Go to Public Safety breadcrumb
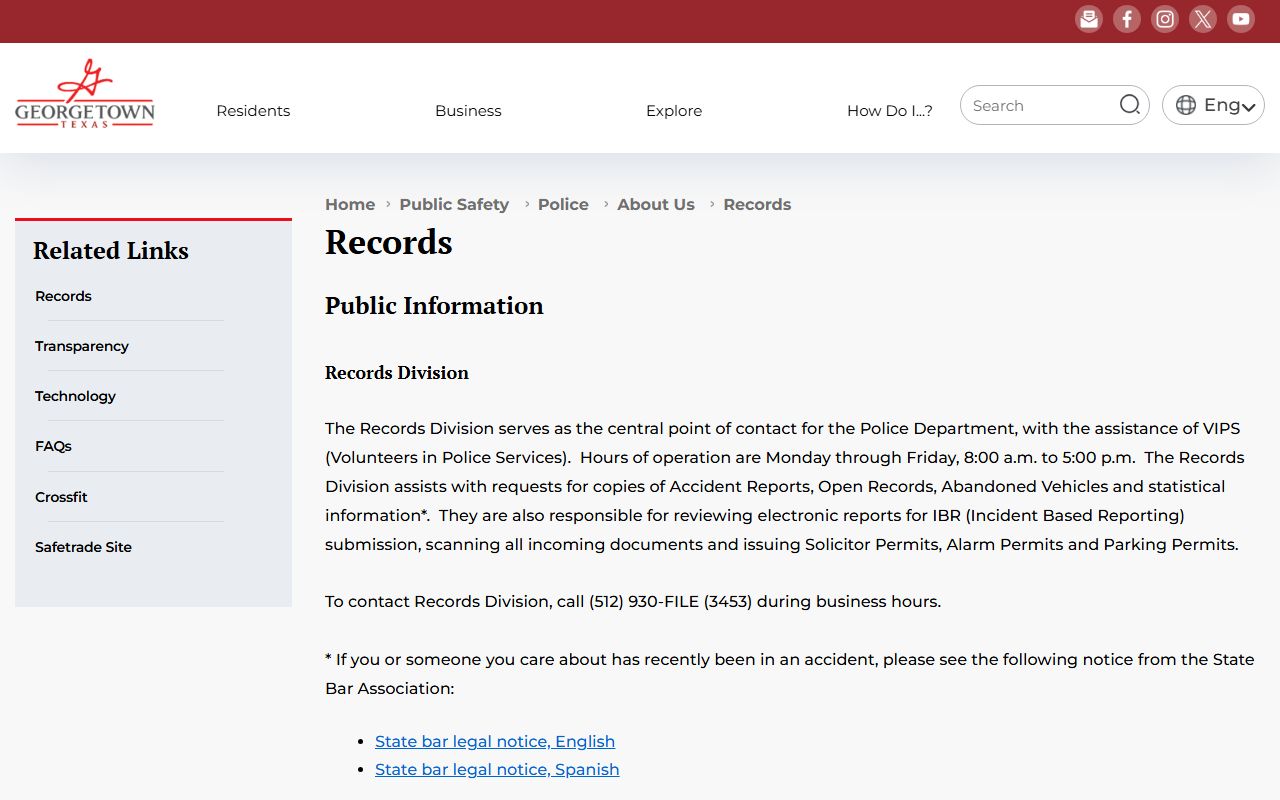The width and height of the screenshot is (1280, 800). [454, 204]
